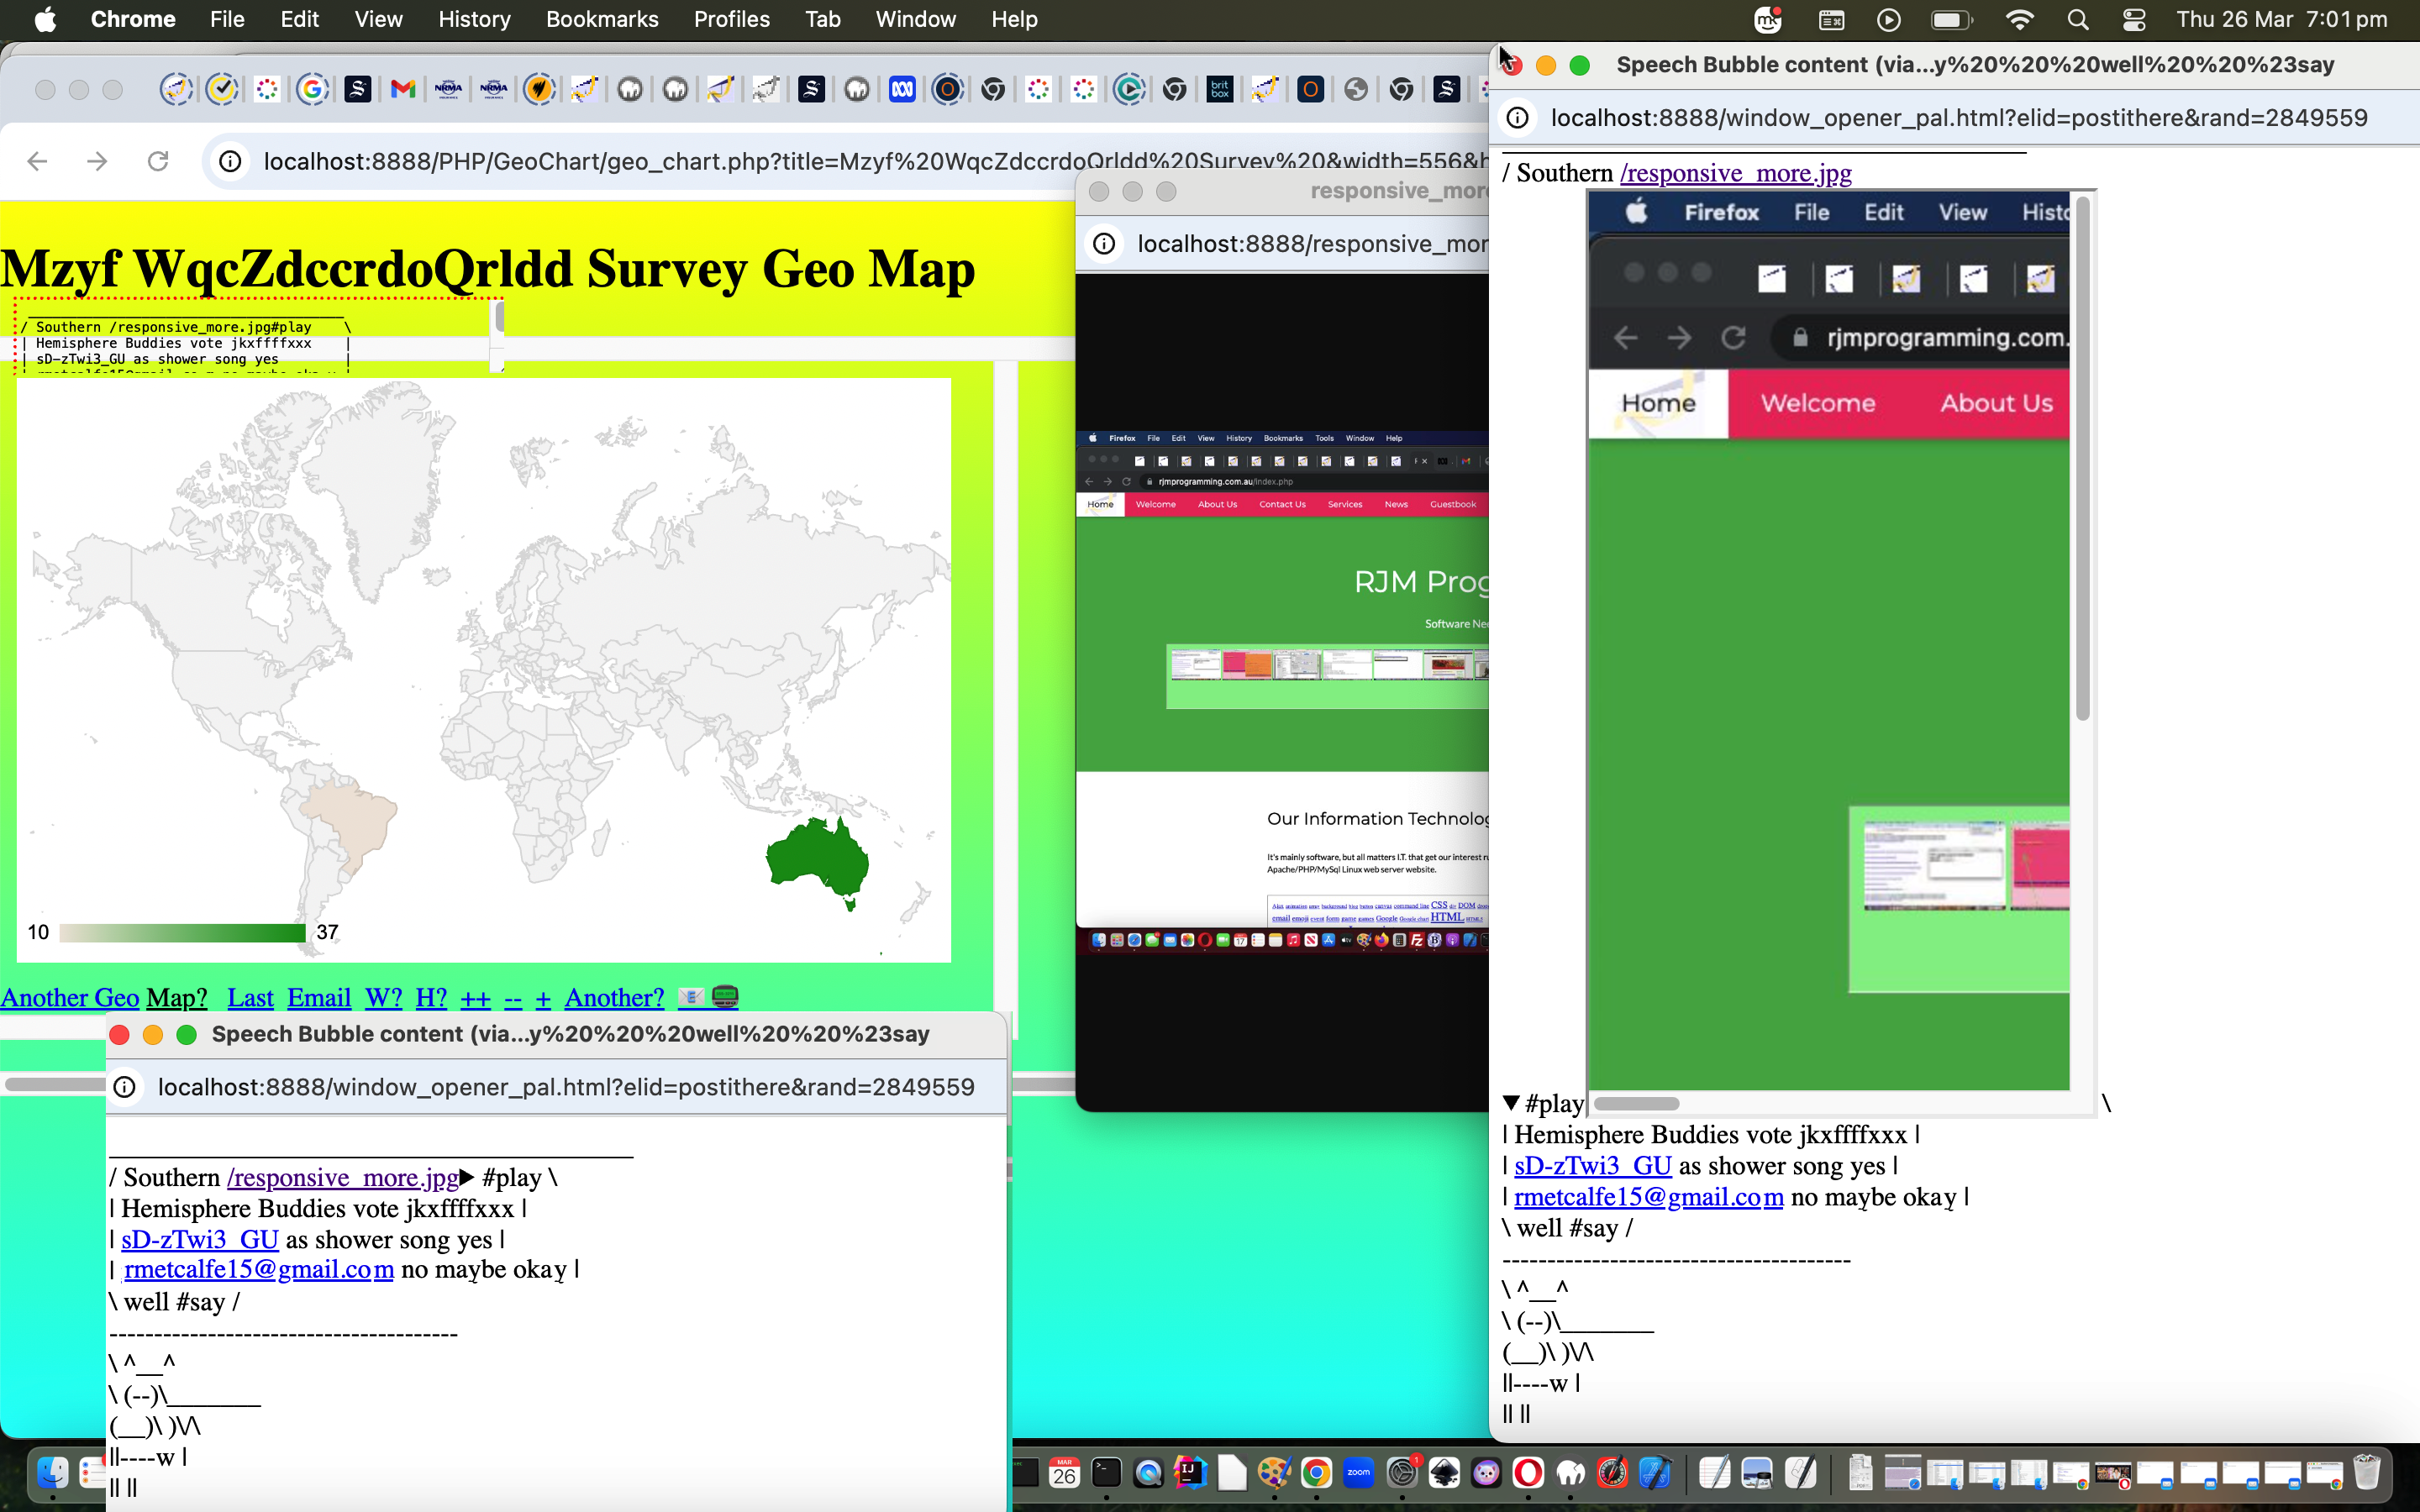Launch Opera from the Dock
The height and width of the screenshot is (1512, 2420).
1528,1472
